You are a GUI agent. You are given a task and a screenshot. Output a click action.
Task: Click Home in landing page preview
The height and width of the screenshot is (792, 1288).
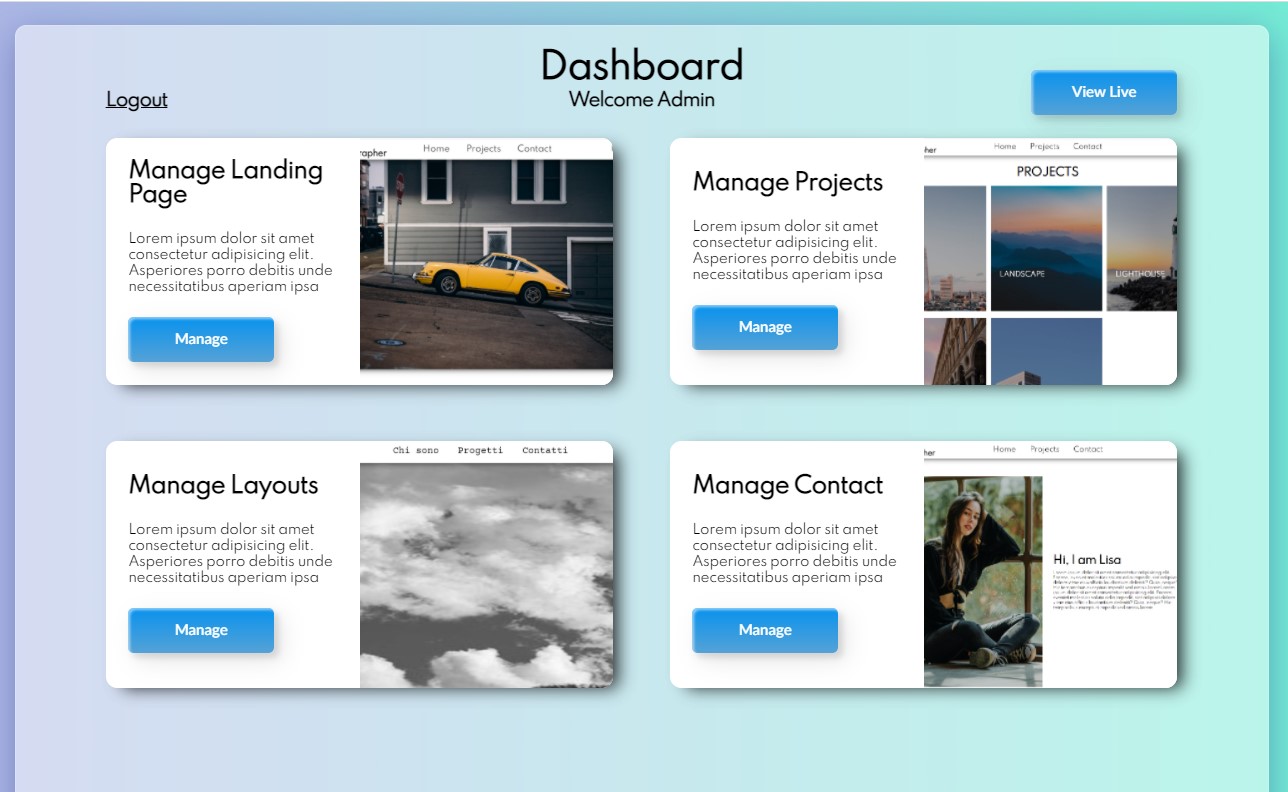[436, 149]
